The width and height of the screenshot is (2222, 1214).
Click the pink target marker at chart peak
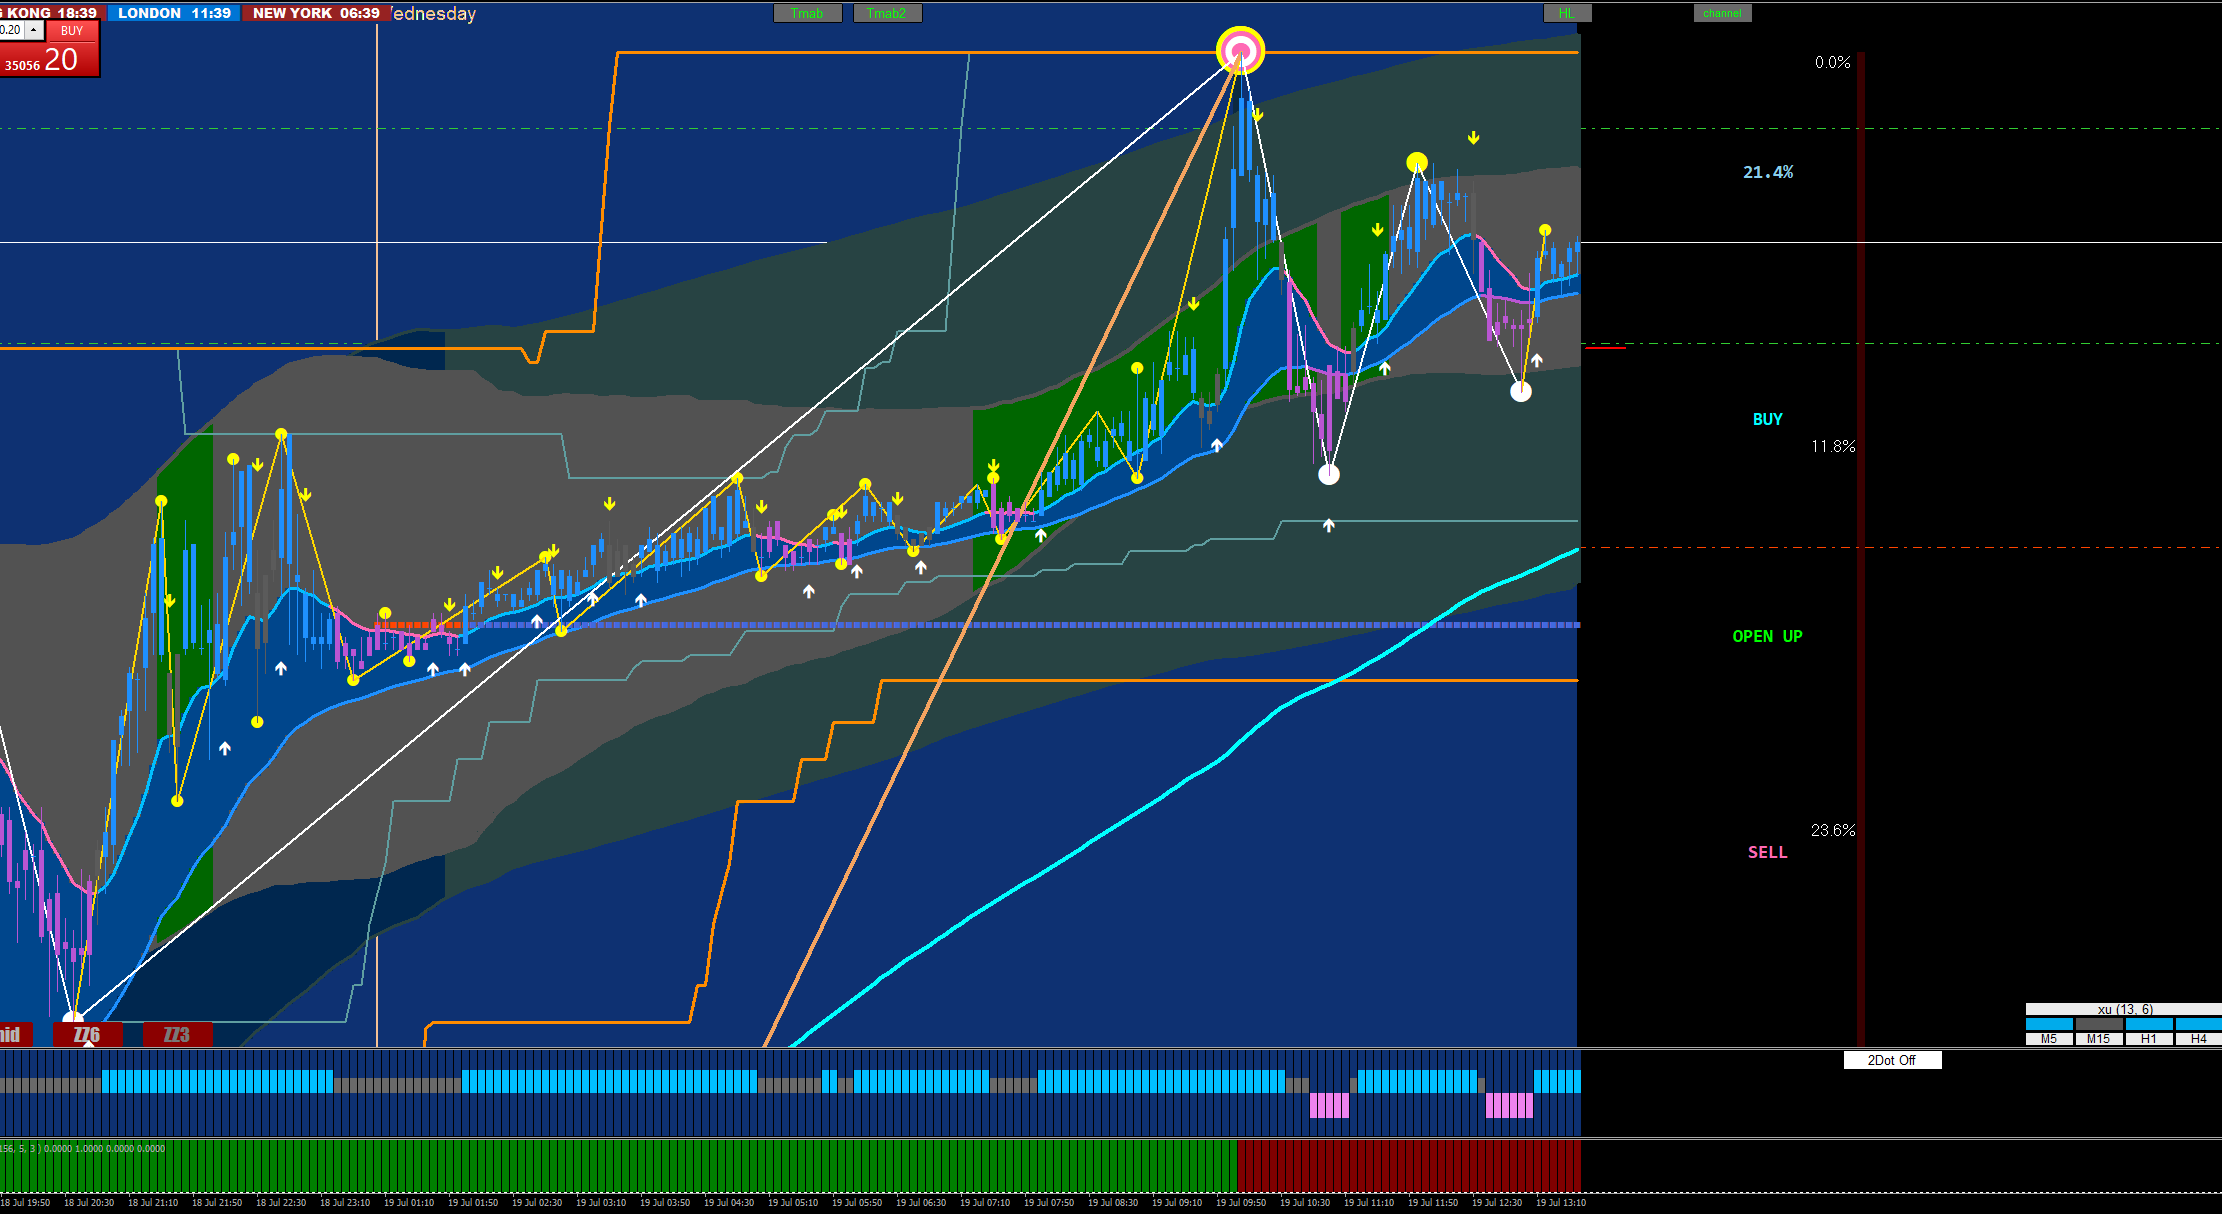pos(1240,50)
